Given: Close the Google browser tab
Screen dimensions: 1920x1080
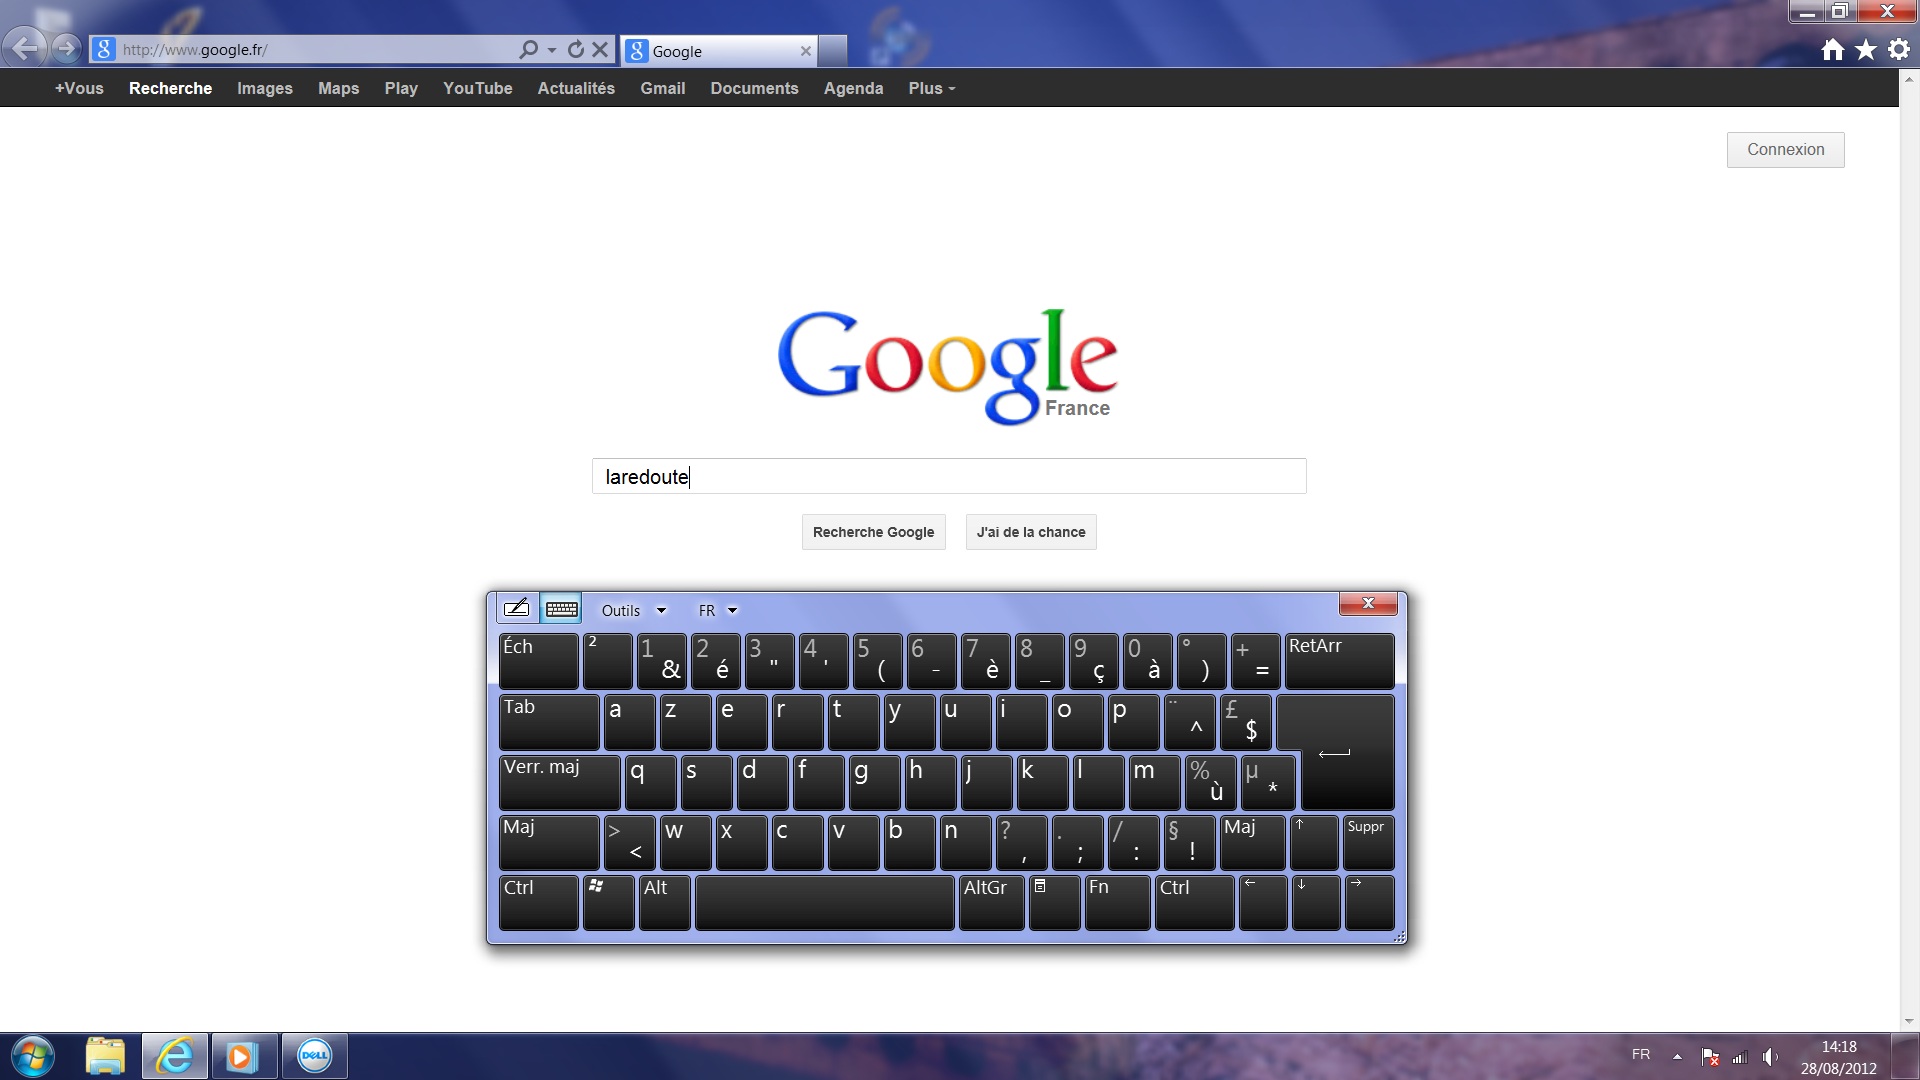Looking at the screenshot, I should [x=805, y=51].
